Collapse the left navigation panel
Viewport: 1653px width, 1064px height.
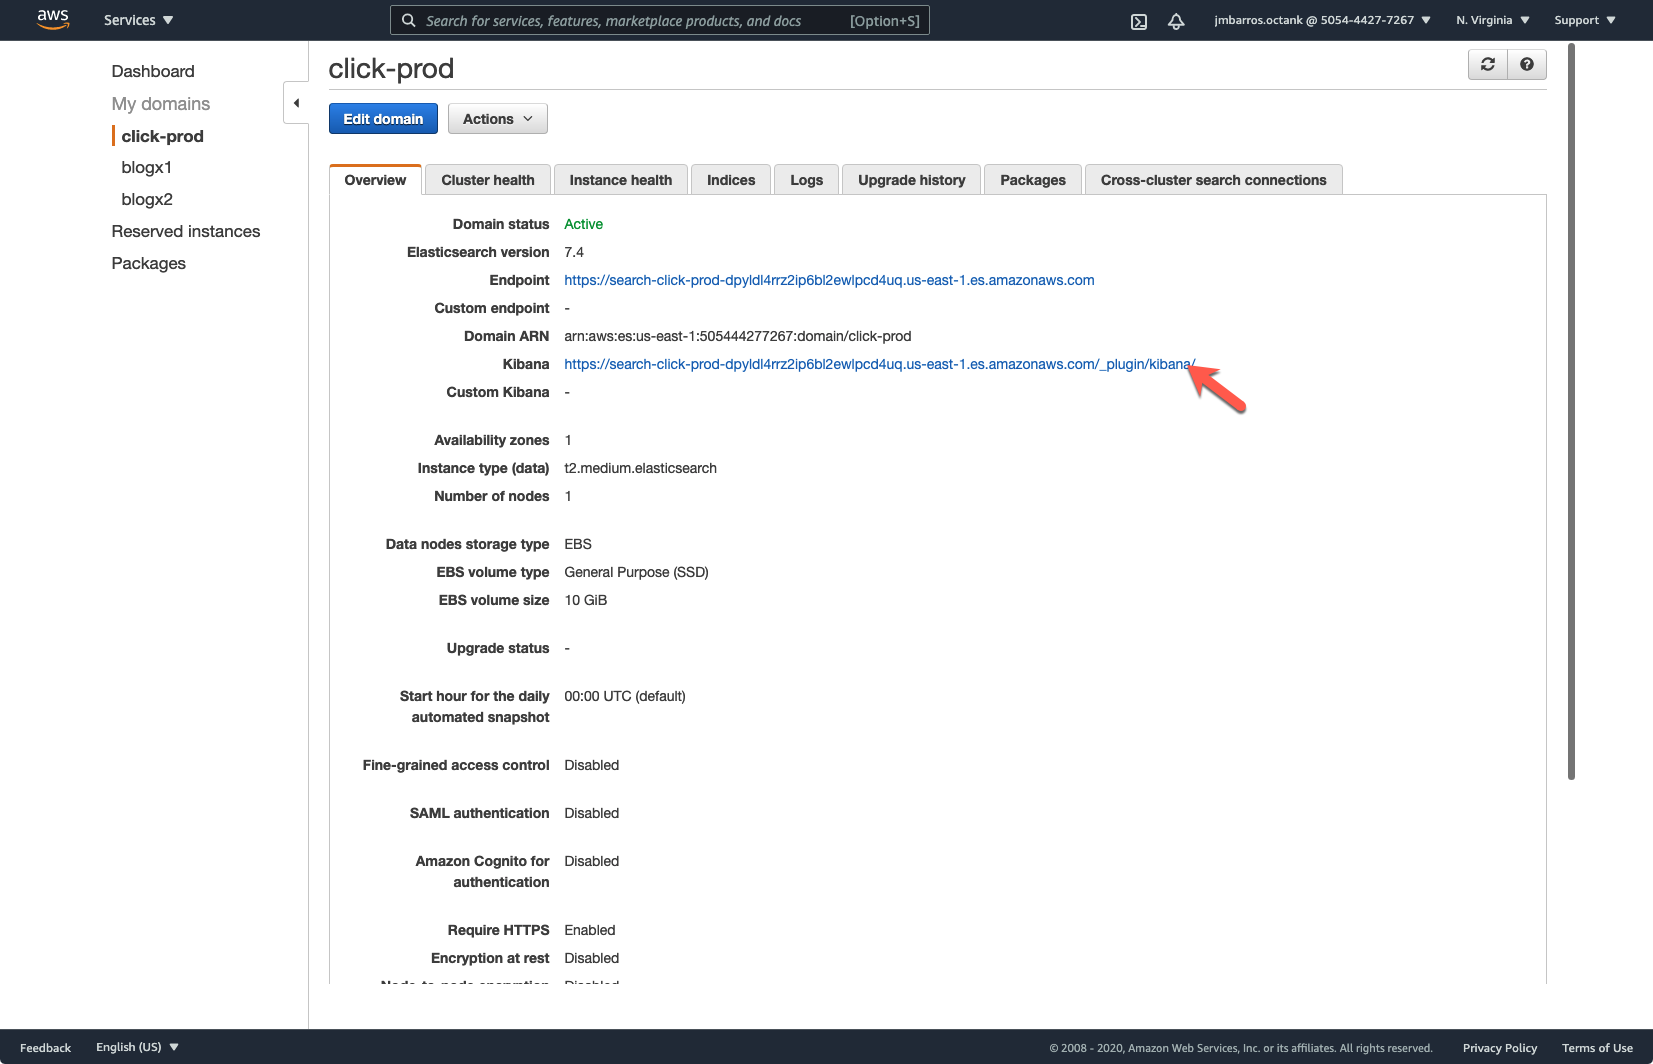point(296,103)
